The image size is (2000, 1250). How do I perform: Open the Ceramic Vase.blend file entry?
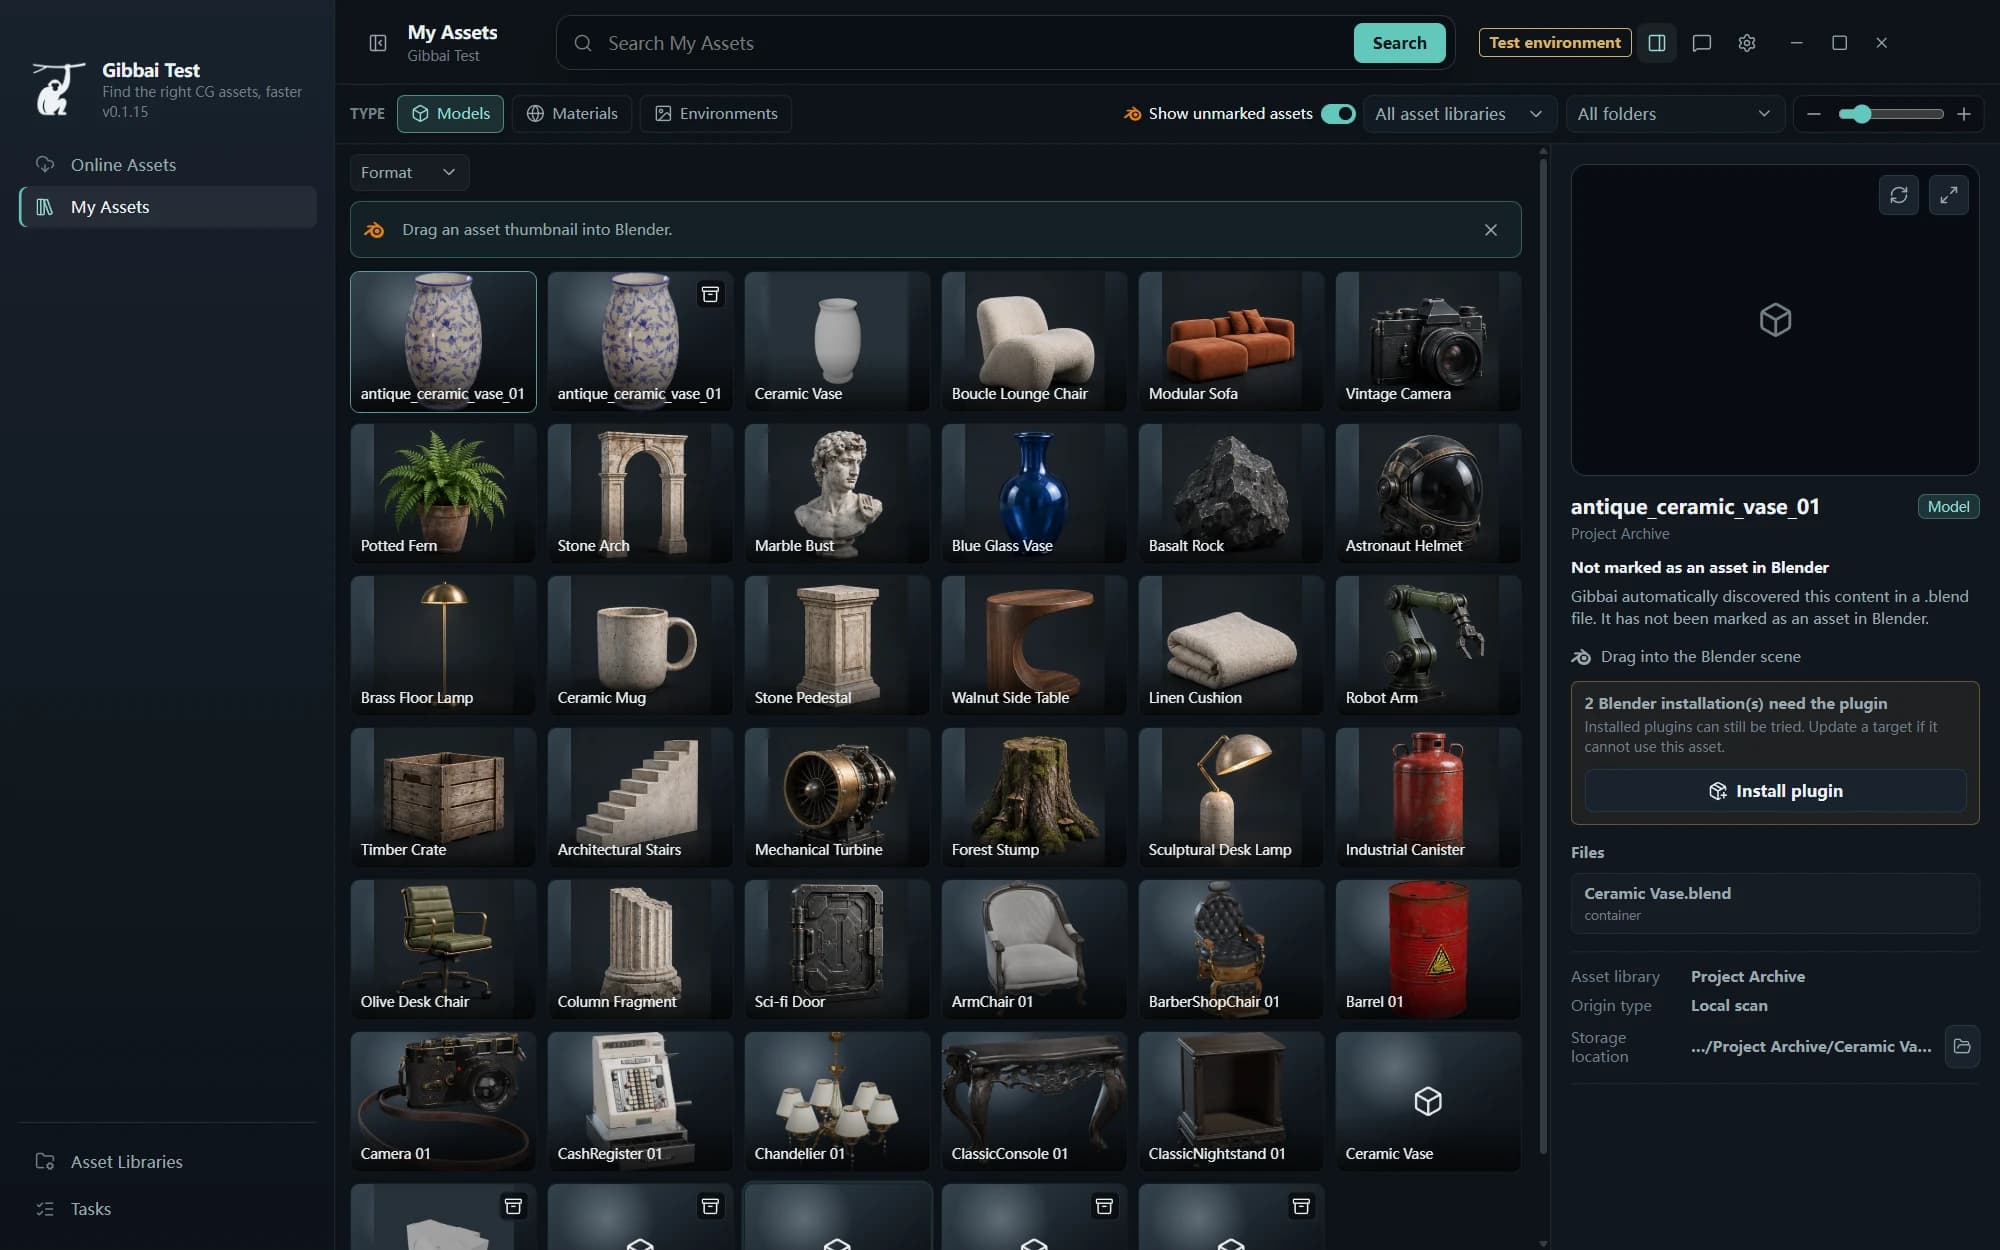pos(1775,903)
